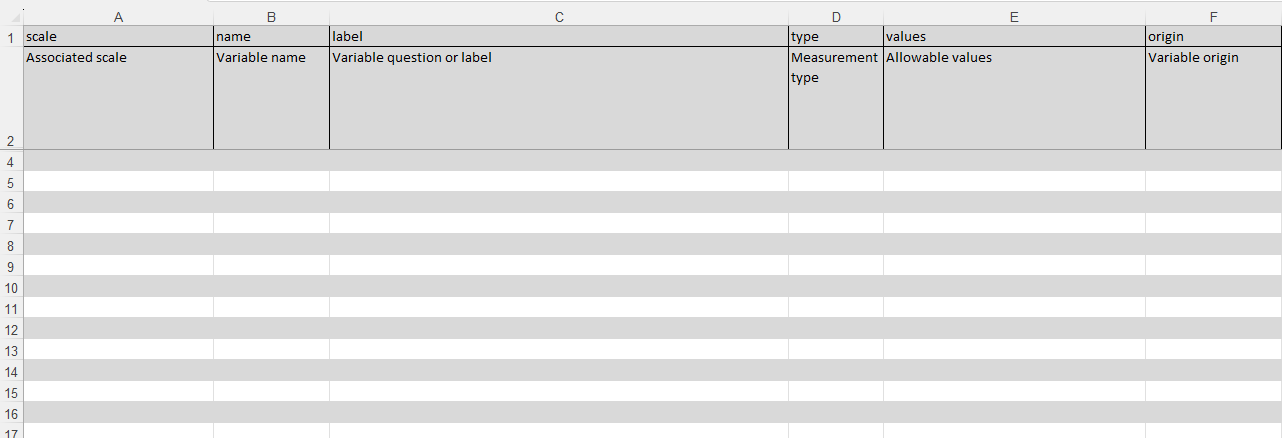Select column A header

pos(118,17)
